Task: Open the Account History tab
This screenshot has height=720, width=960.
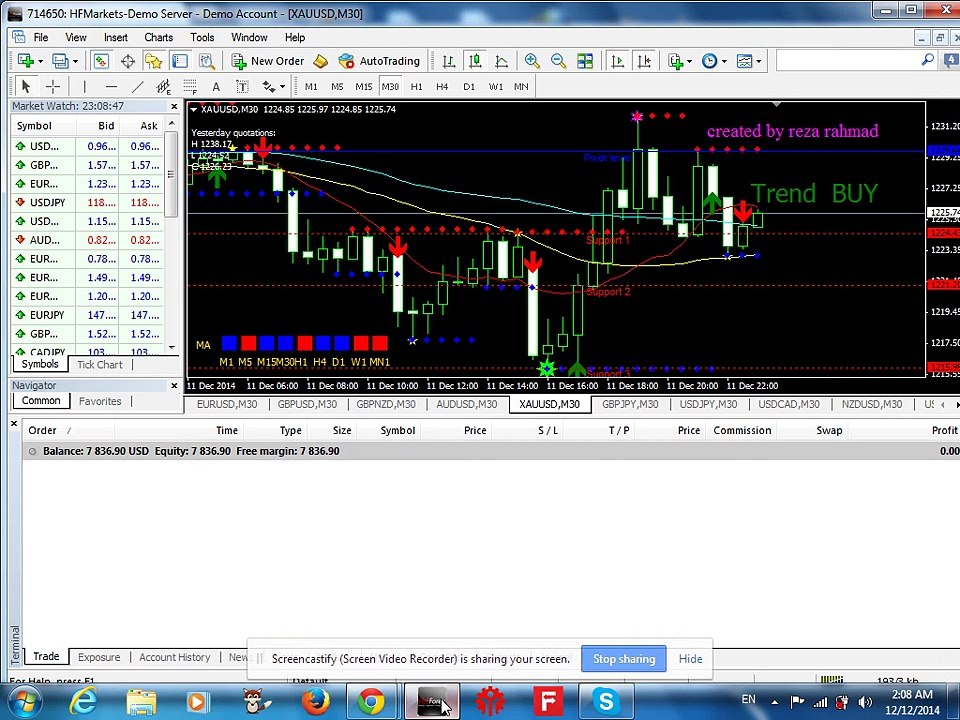Action: [174, 657]
